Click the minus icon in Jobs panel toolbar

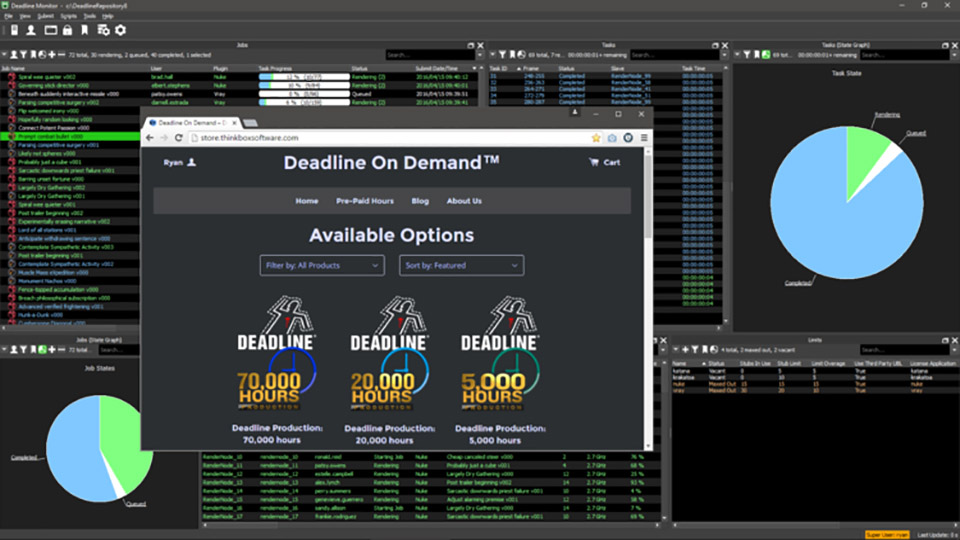pos(61,55)
